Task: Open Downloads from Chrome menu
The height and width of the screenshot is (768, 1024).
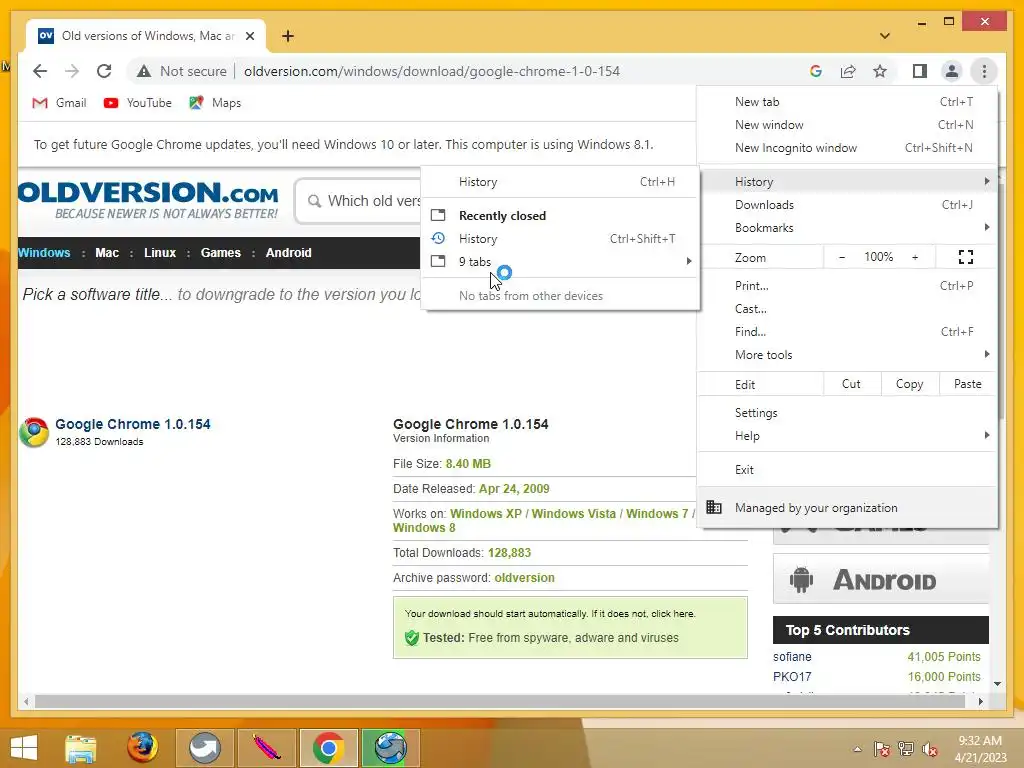Action: point(847,204)
